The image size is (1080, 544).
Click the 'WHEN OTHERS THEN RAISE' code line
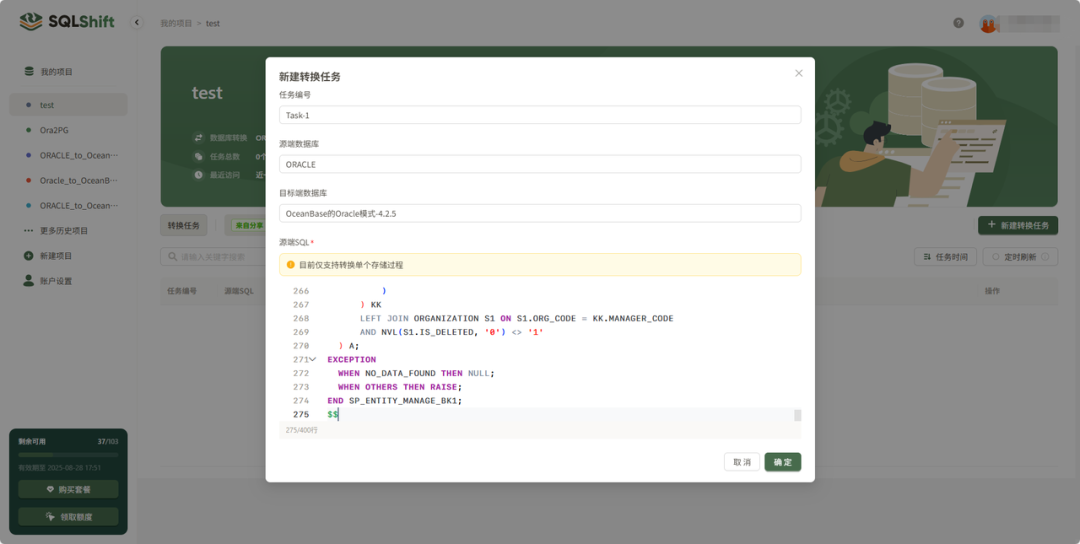point(399,387)
